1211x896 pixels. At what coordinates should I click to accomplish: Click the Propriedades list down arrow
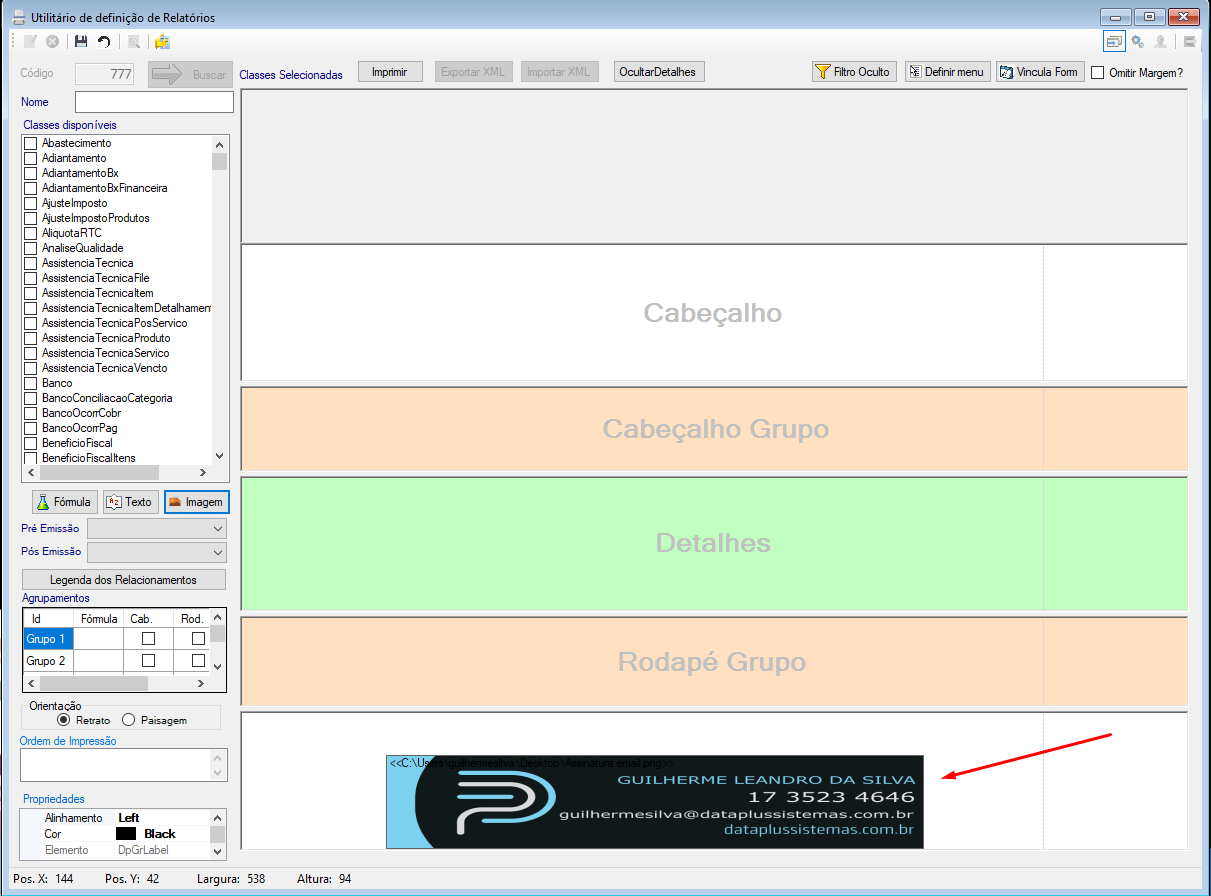pyautogui.click(x=218, y=850)
